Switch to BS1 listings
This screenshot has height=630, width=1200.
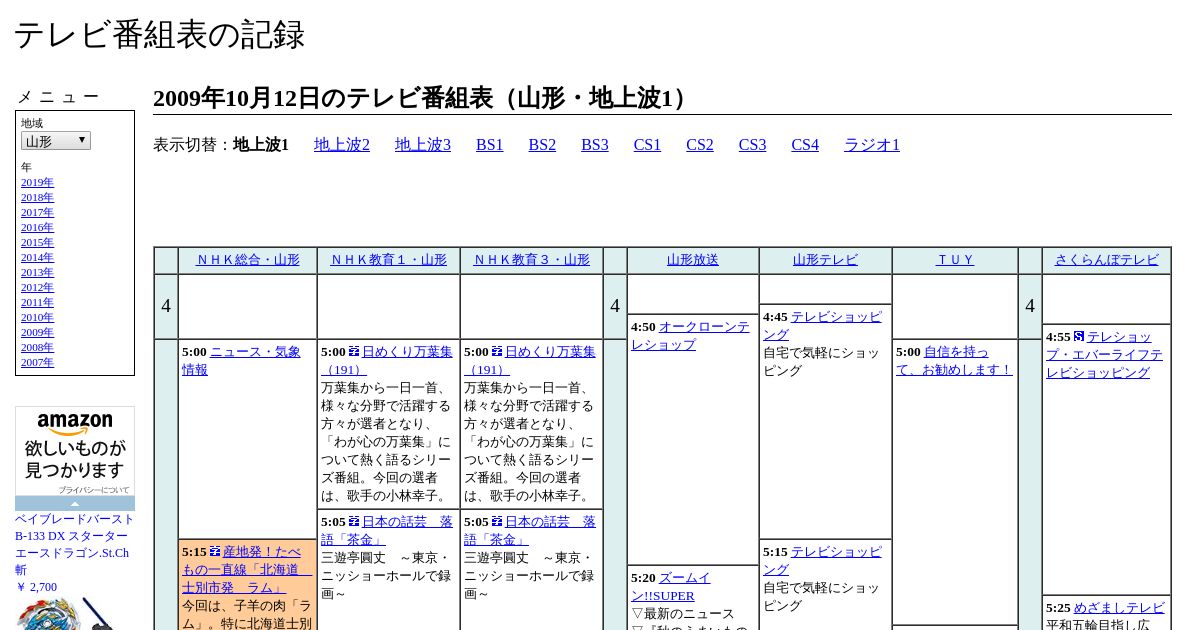[490, 145]
